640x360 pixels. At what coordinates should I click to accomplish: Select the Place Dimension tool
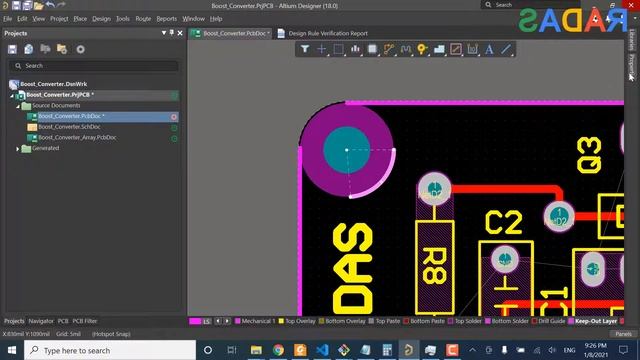472,49
